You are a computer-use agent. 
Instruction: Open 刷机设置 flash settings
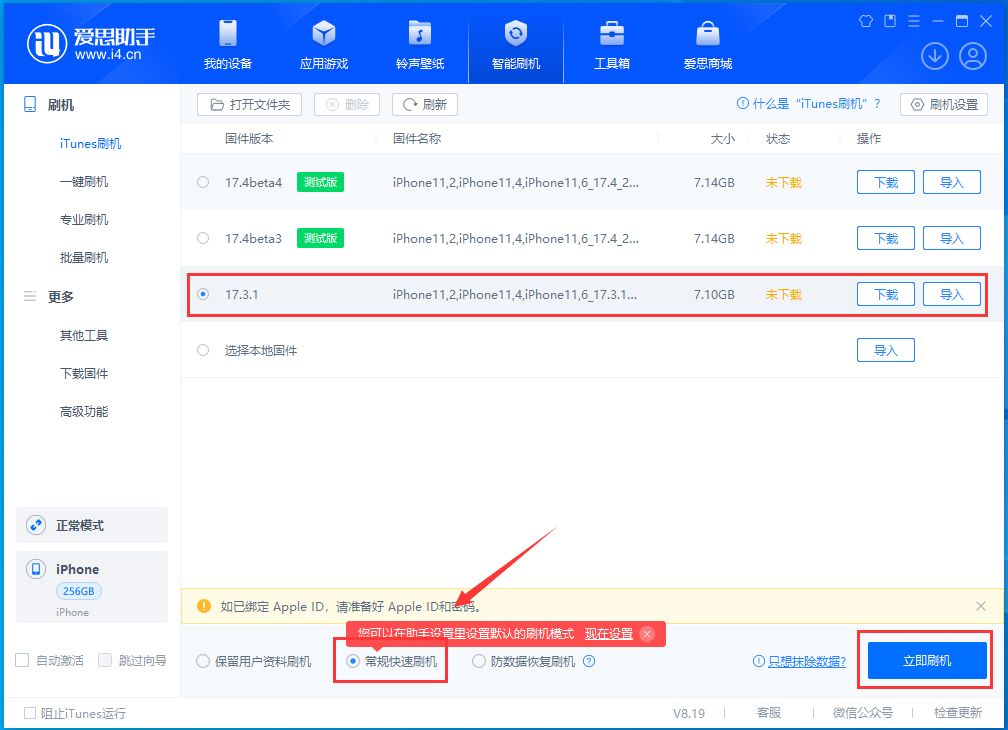944,104
